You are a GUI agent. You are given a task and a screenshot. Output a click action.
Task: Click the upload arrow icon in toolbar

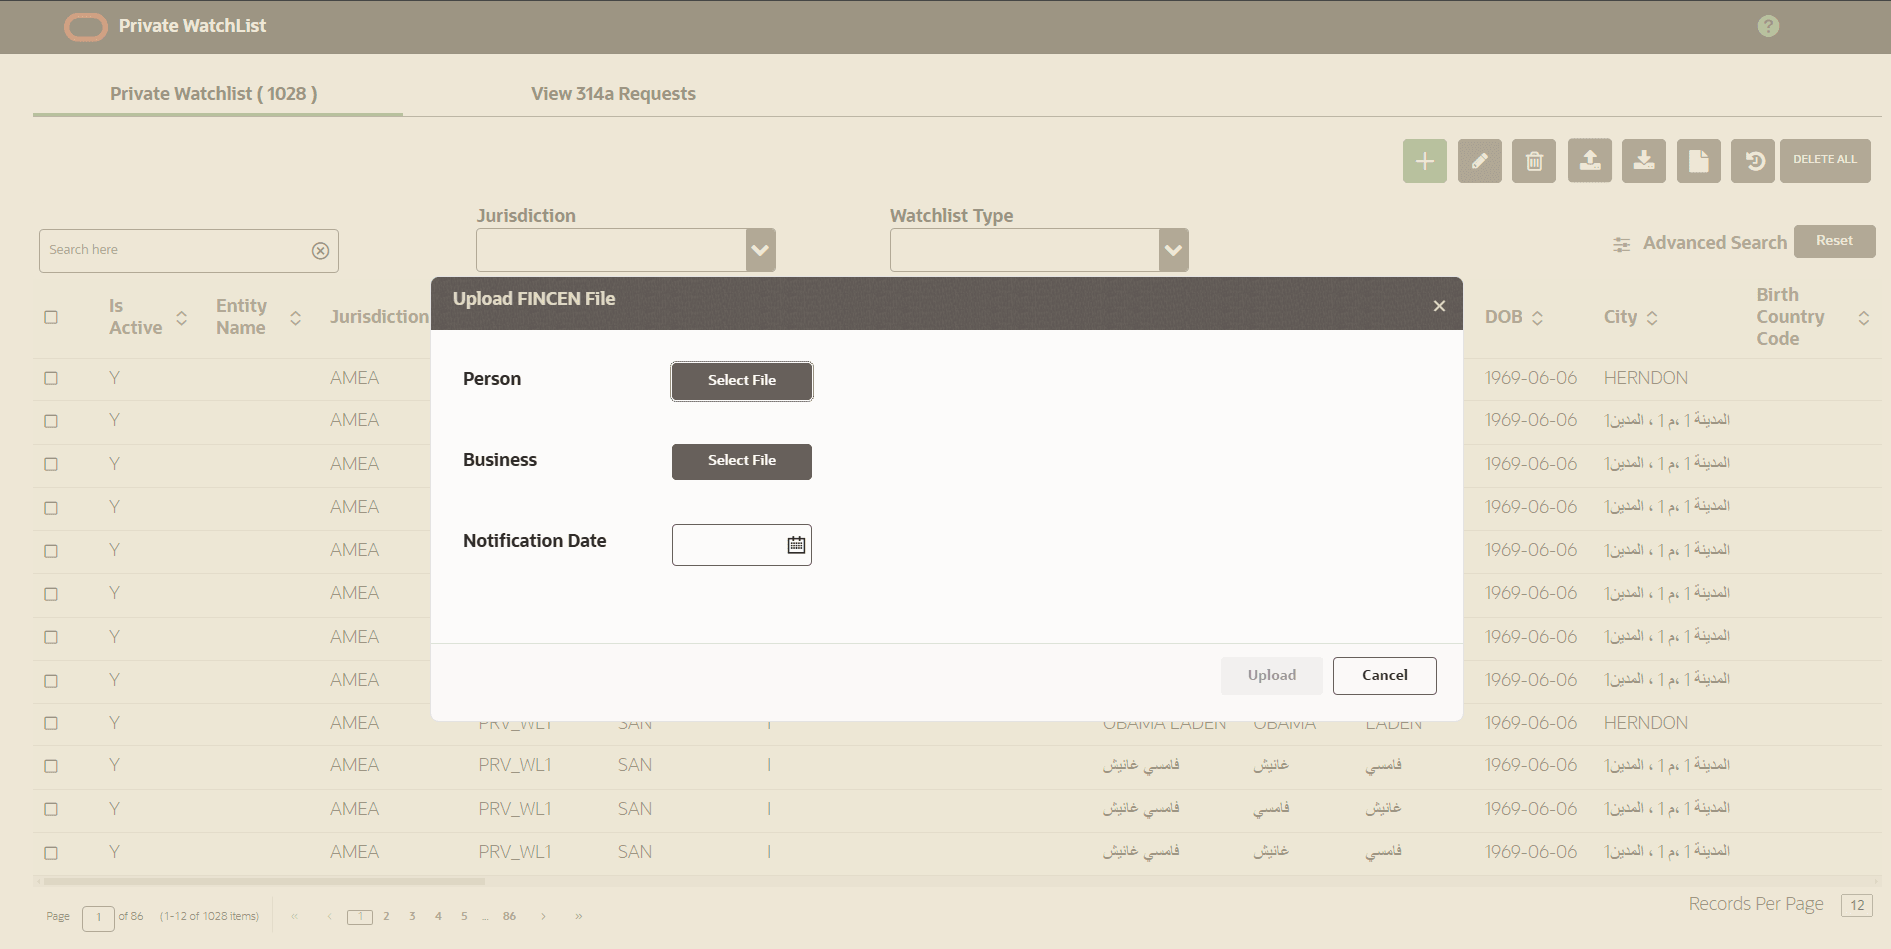[x=1590, y=161]
